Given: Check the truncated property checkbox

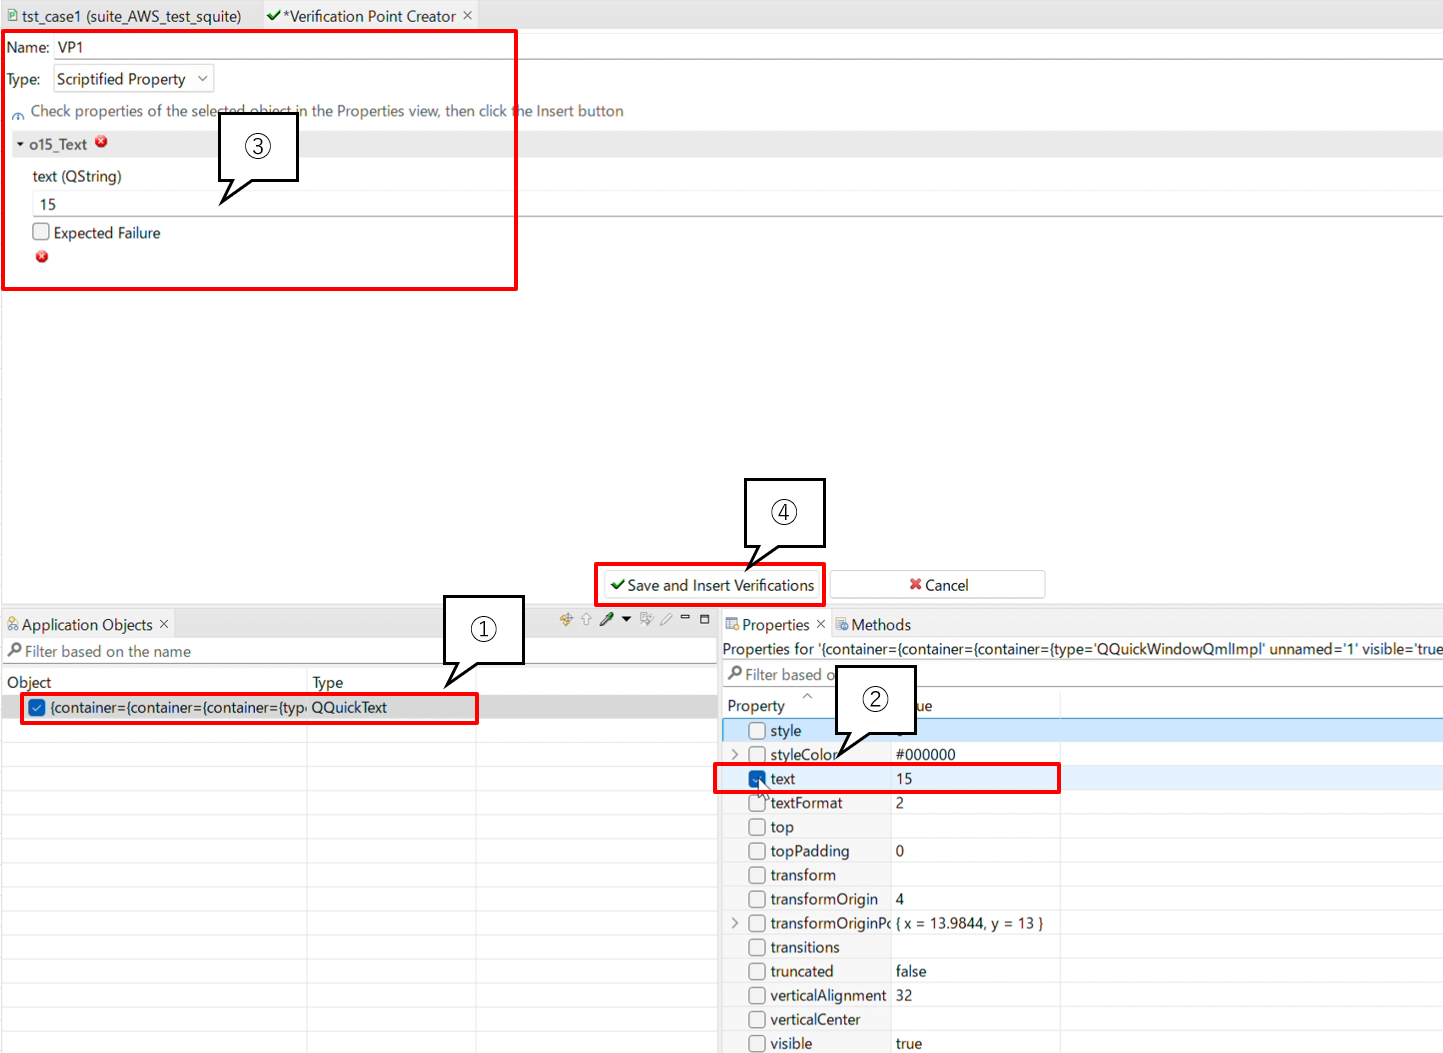Looking at the screenshot, I should (x=757, y=971).
